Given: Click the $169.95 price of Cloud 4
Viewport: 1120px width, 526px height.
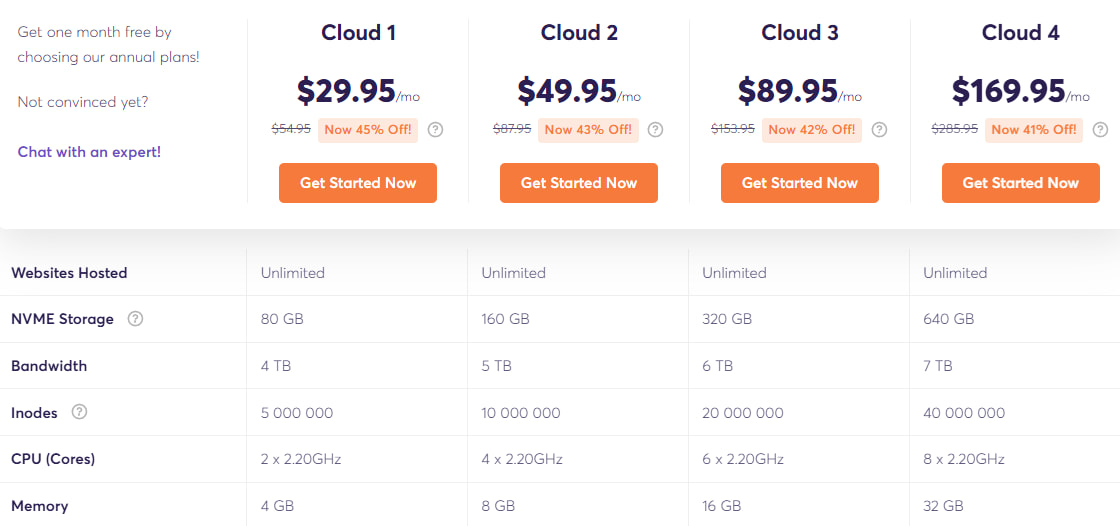Looking at the screenshot, I should coord(1008,91).
